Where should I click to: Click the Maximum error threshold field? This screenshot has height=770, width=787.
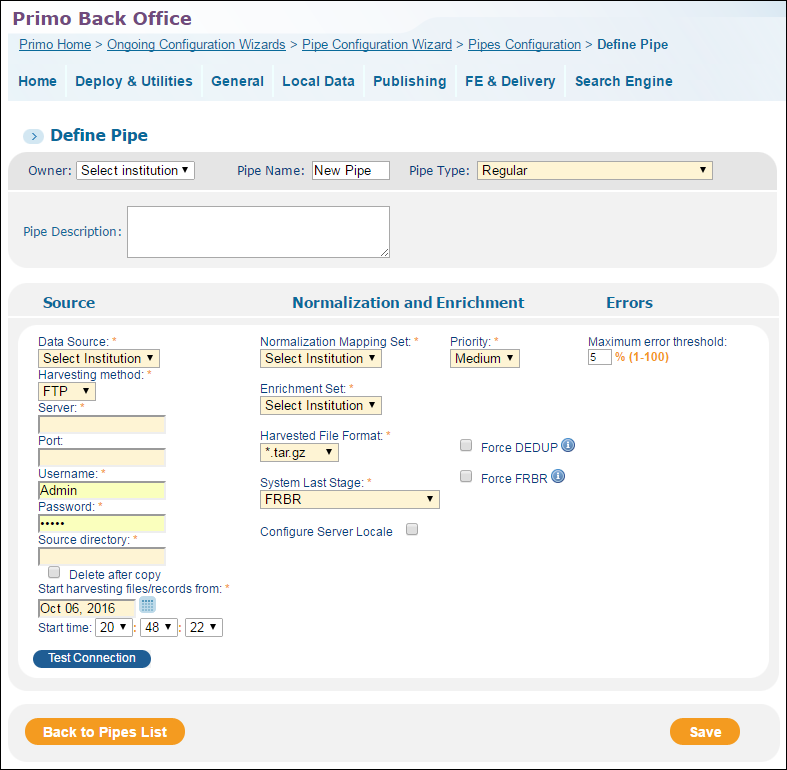(x=600, y=357)
